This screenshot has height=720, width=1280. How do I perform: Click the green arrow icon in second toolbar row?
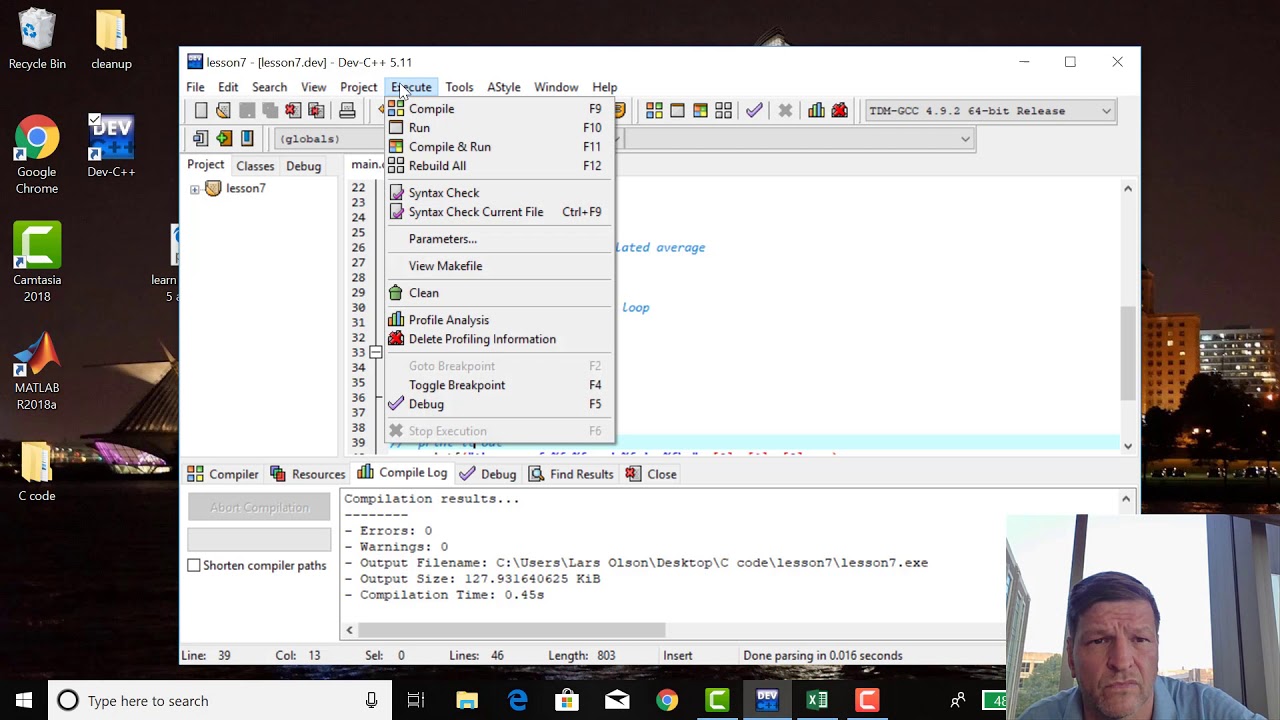(224, 139)
